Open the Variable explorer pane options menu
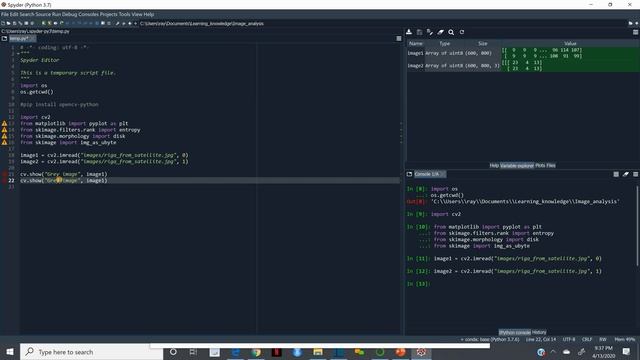 (636, 32)
